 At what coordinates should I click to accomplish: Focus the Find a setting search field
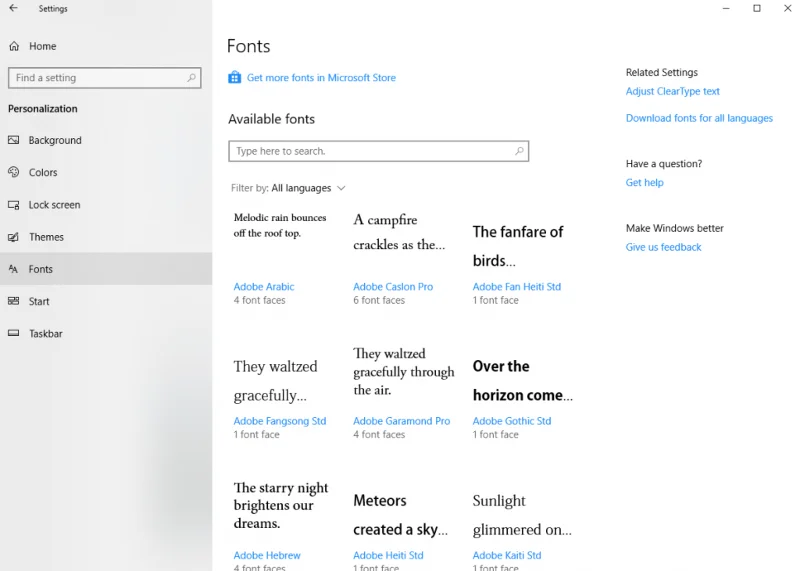tap(98, 78)
